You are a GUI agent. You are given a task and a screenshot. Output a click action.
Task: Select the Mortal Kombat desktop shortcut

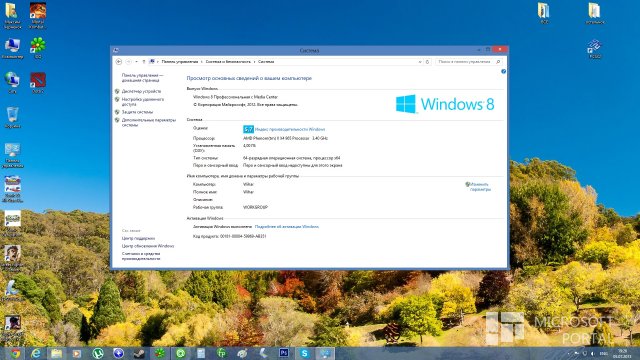pyautogui.click(x=38, y=16)
